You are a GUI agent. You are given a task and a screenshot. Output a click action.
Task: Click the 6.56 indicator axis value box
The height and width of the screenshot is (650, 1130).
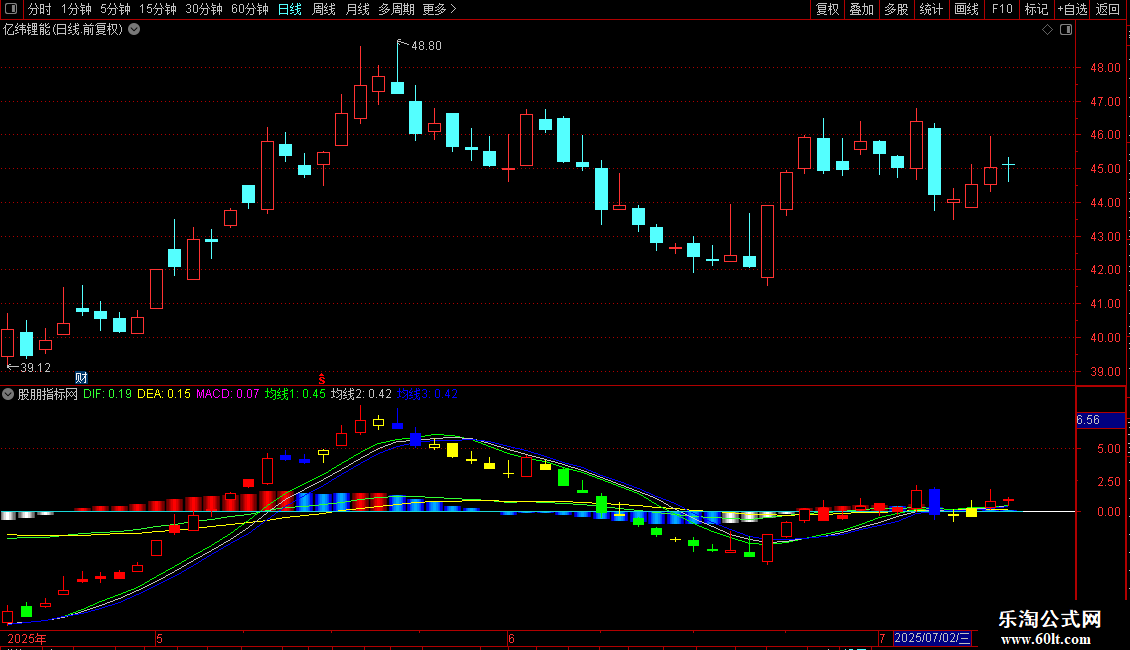(1100, 420)
